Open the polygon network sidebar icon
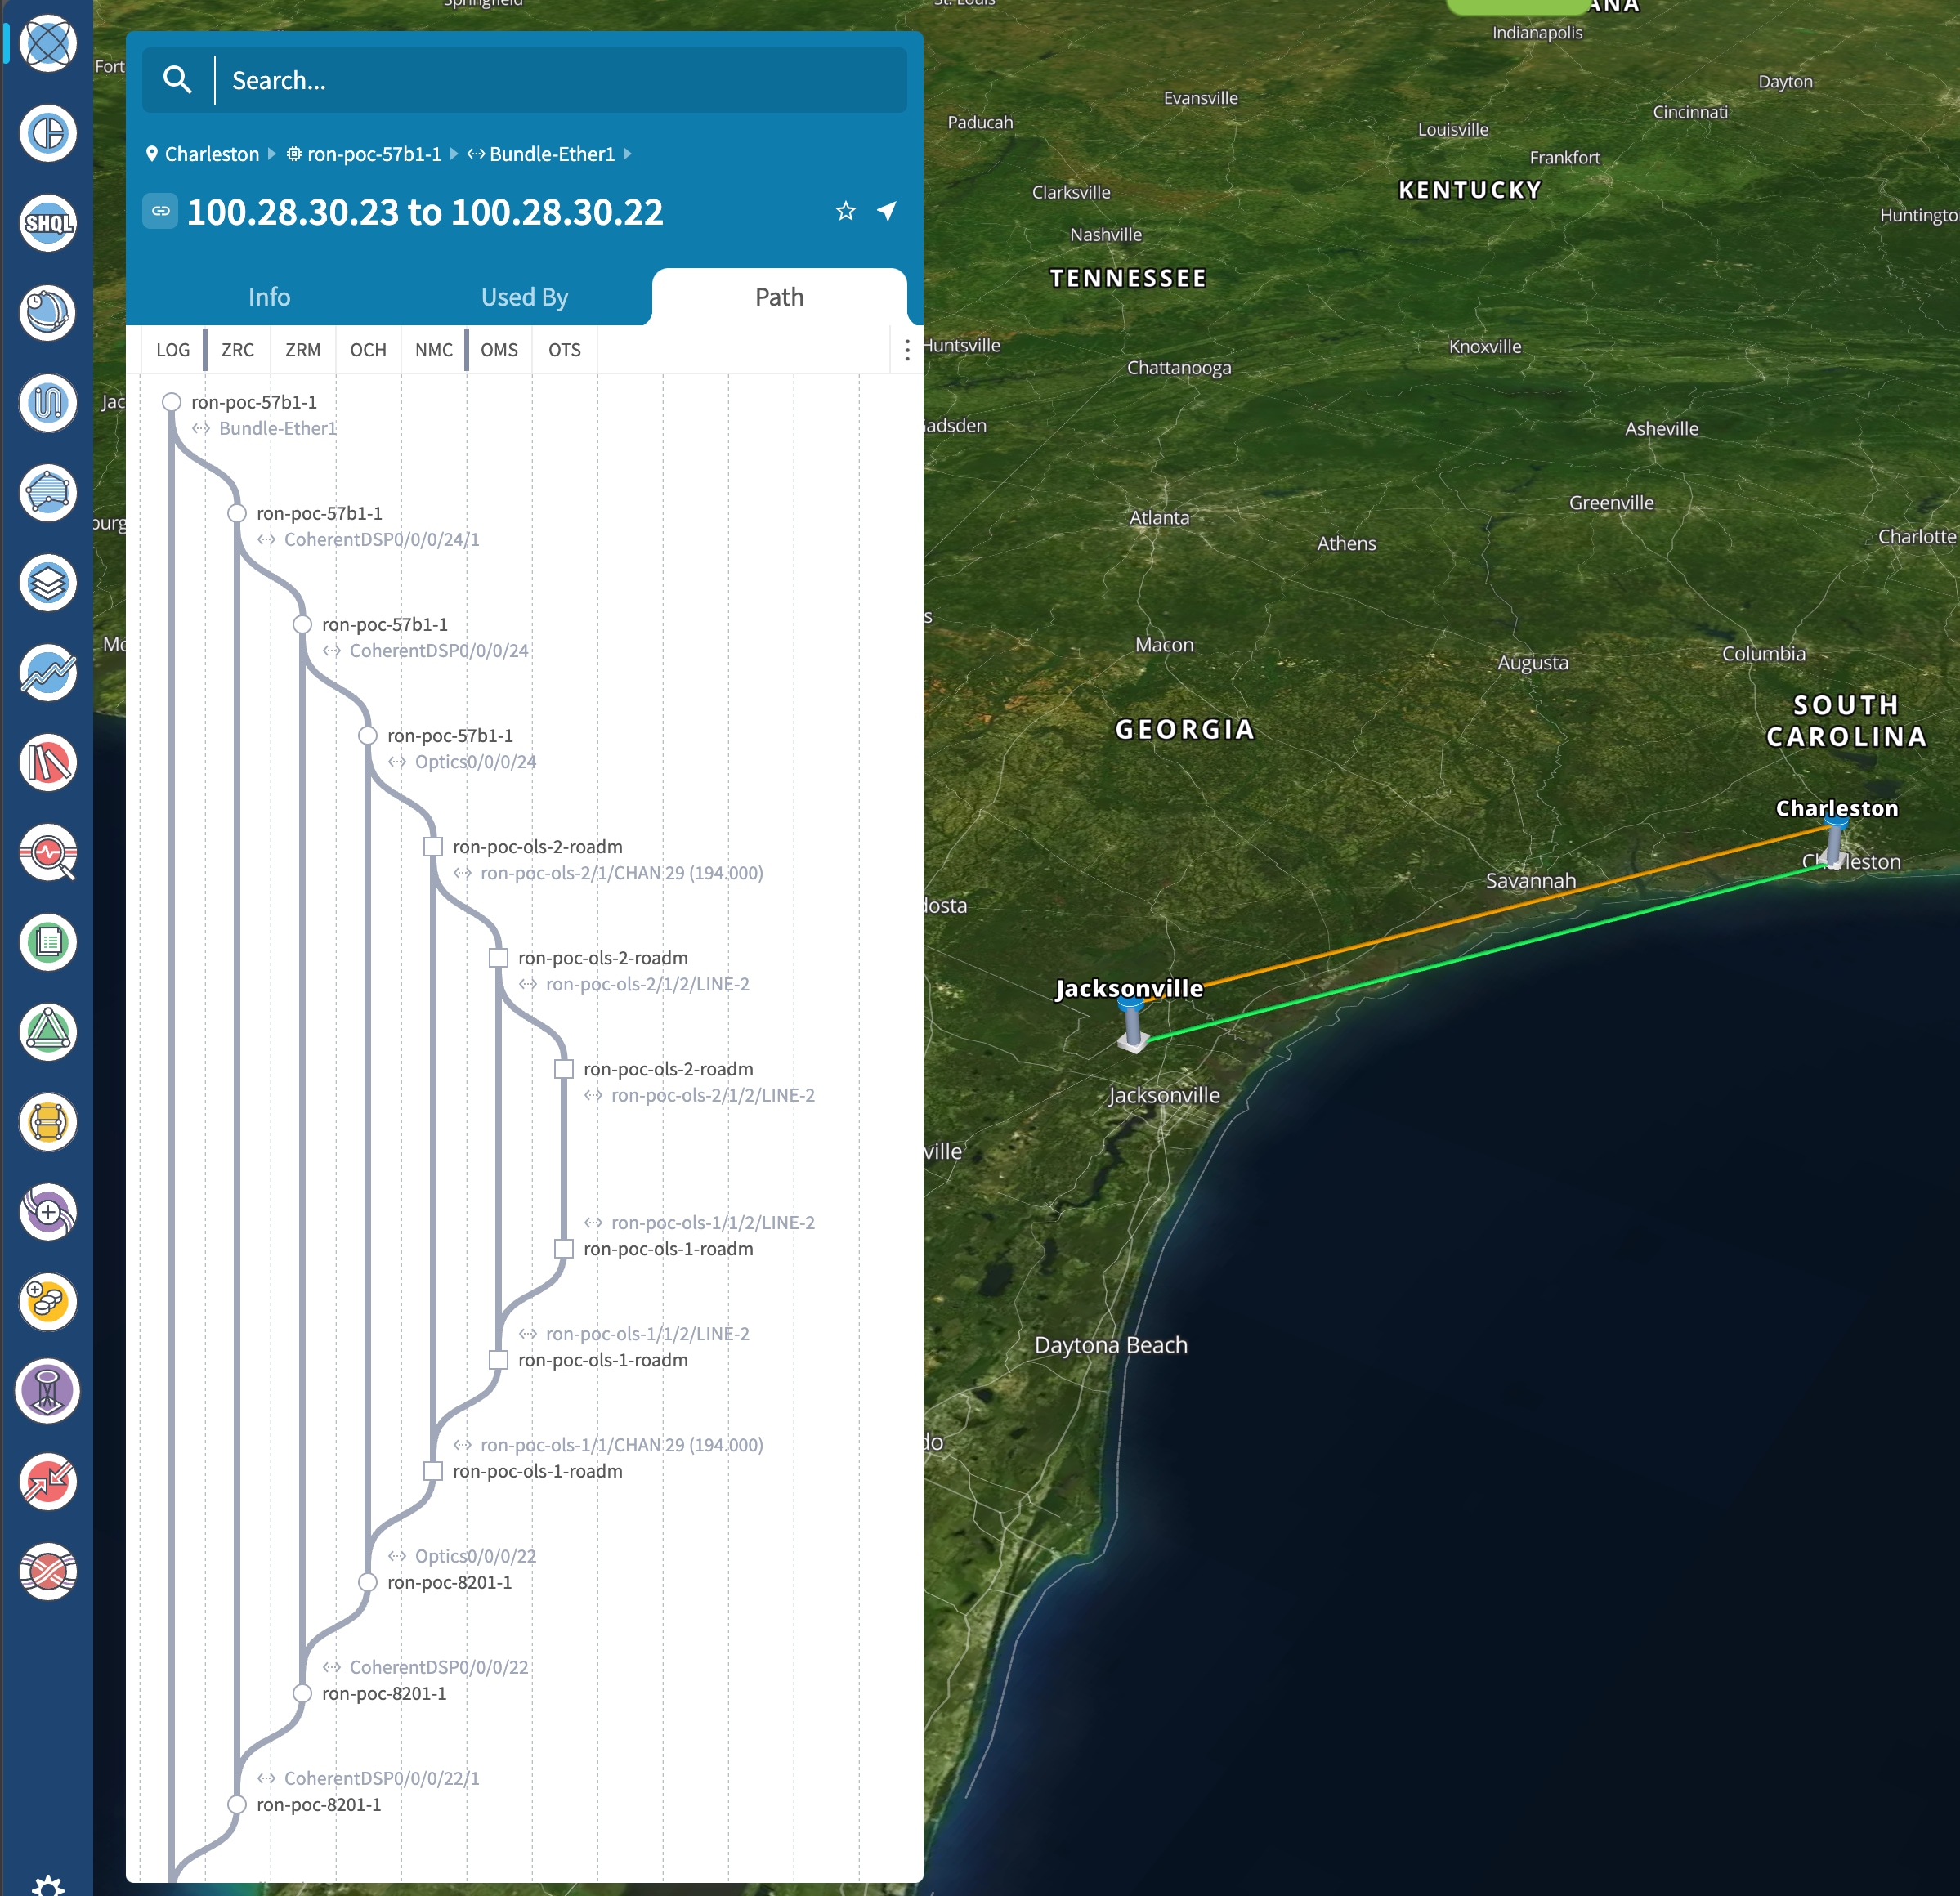1960x1896 pixels. pos(48,493)
